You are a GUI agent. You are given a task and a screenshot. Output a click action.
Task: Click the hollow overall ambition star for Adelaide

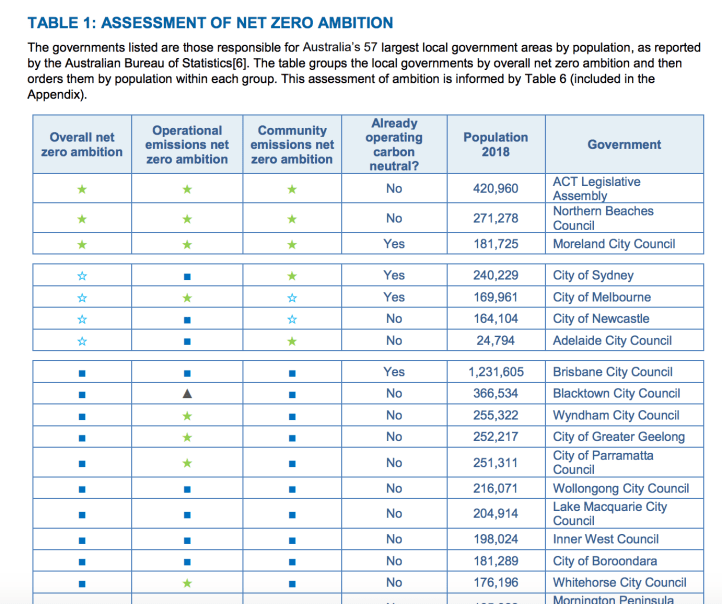click(x=83, y=341)
